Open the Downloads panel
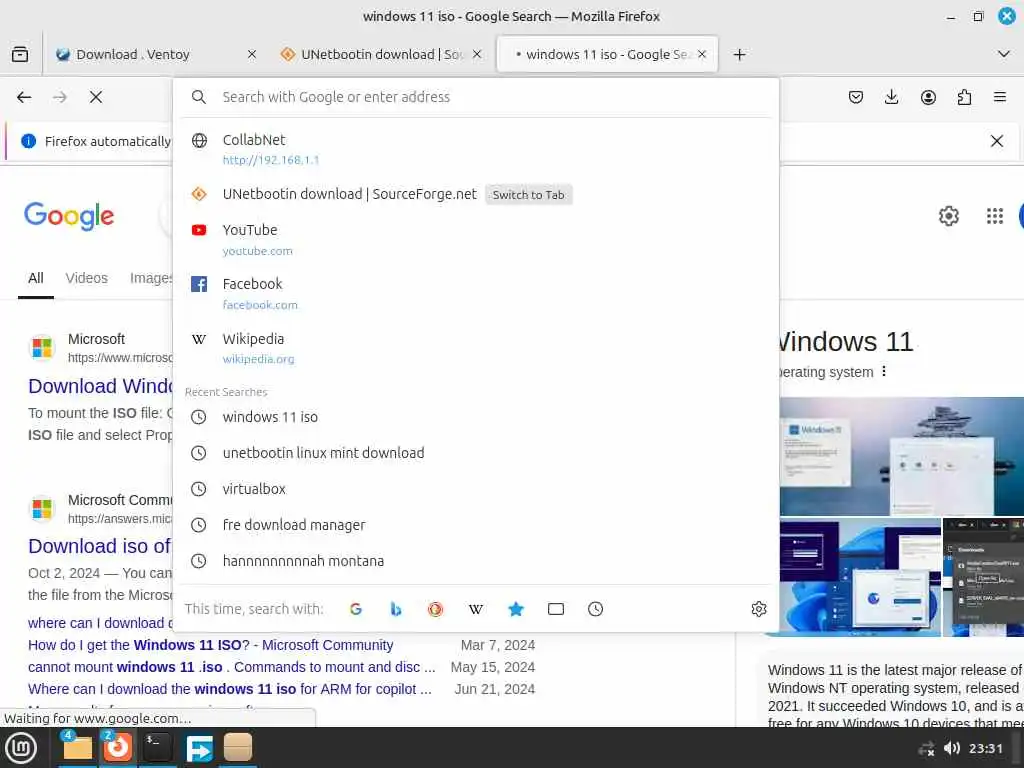The height and width of the screenshot is (768, 1024). [x=891, y=97]
